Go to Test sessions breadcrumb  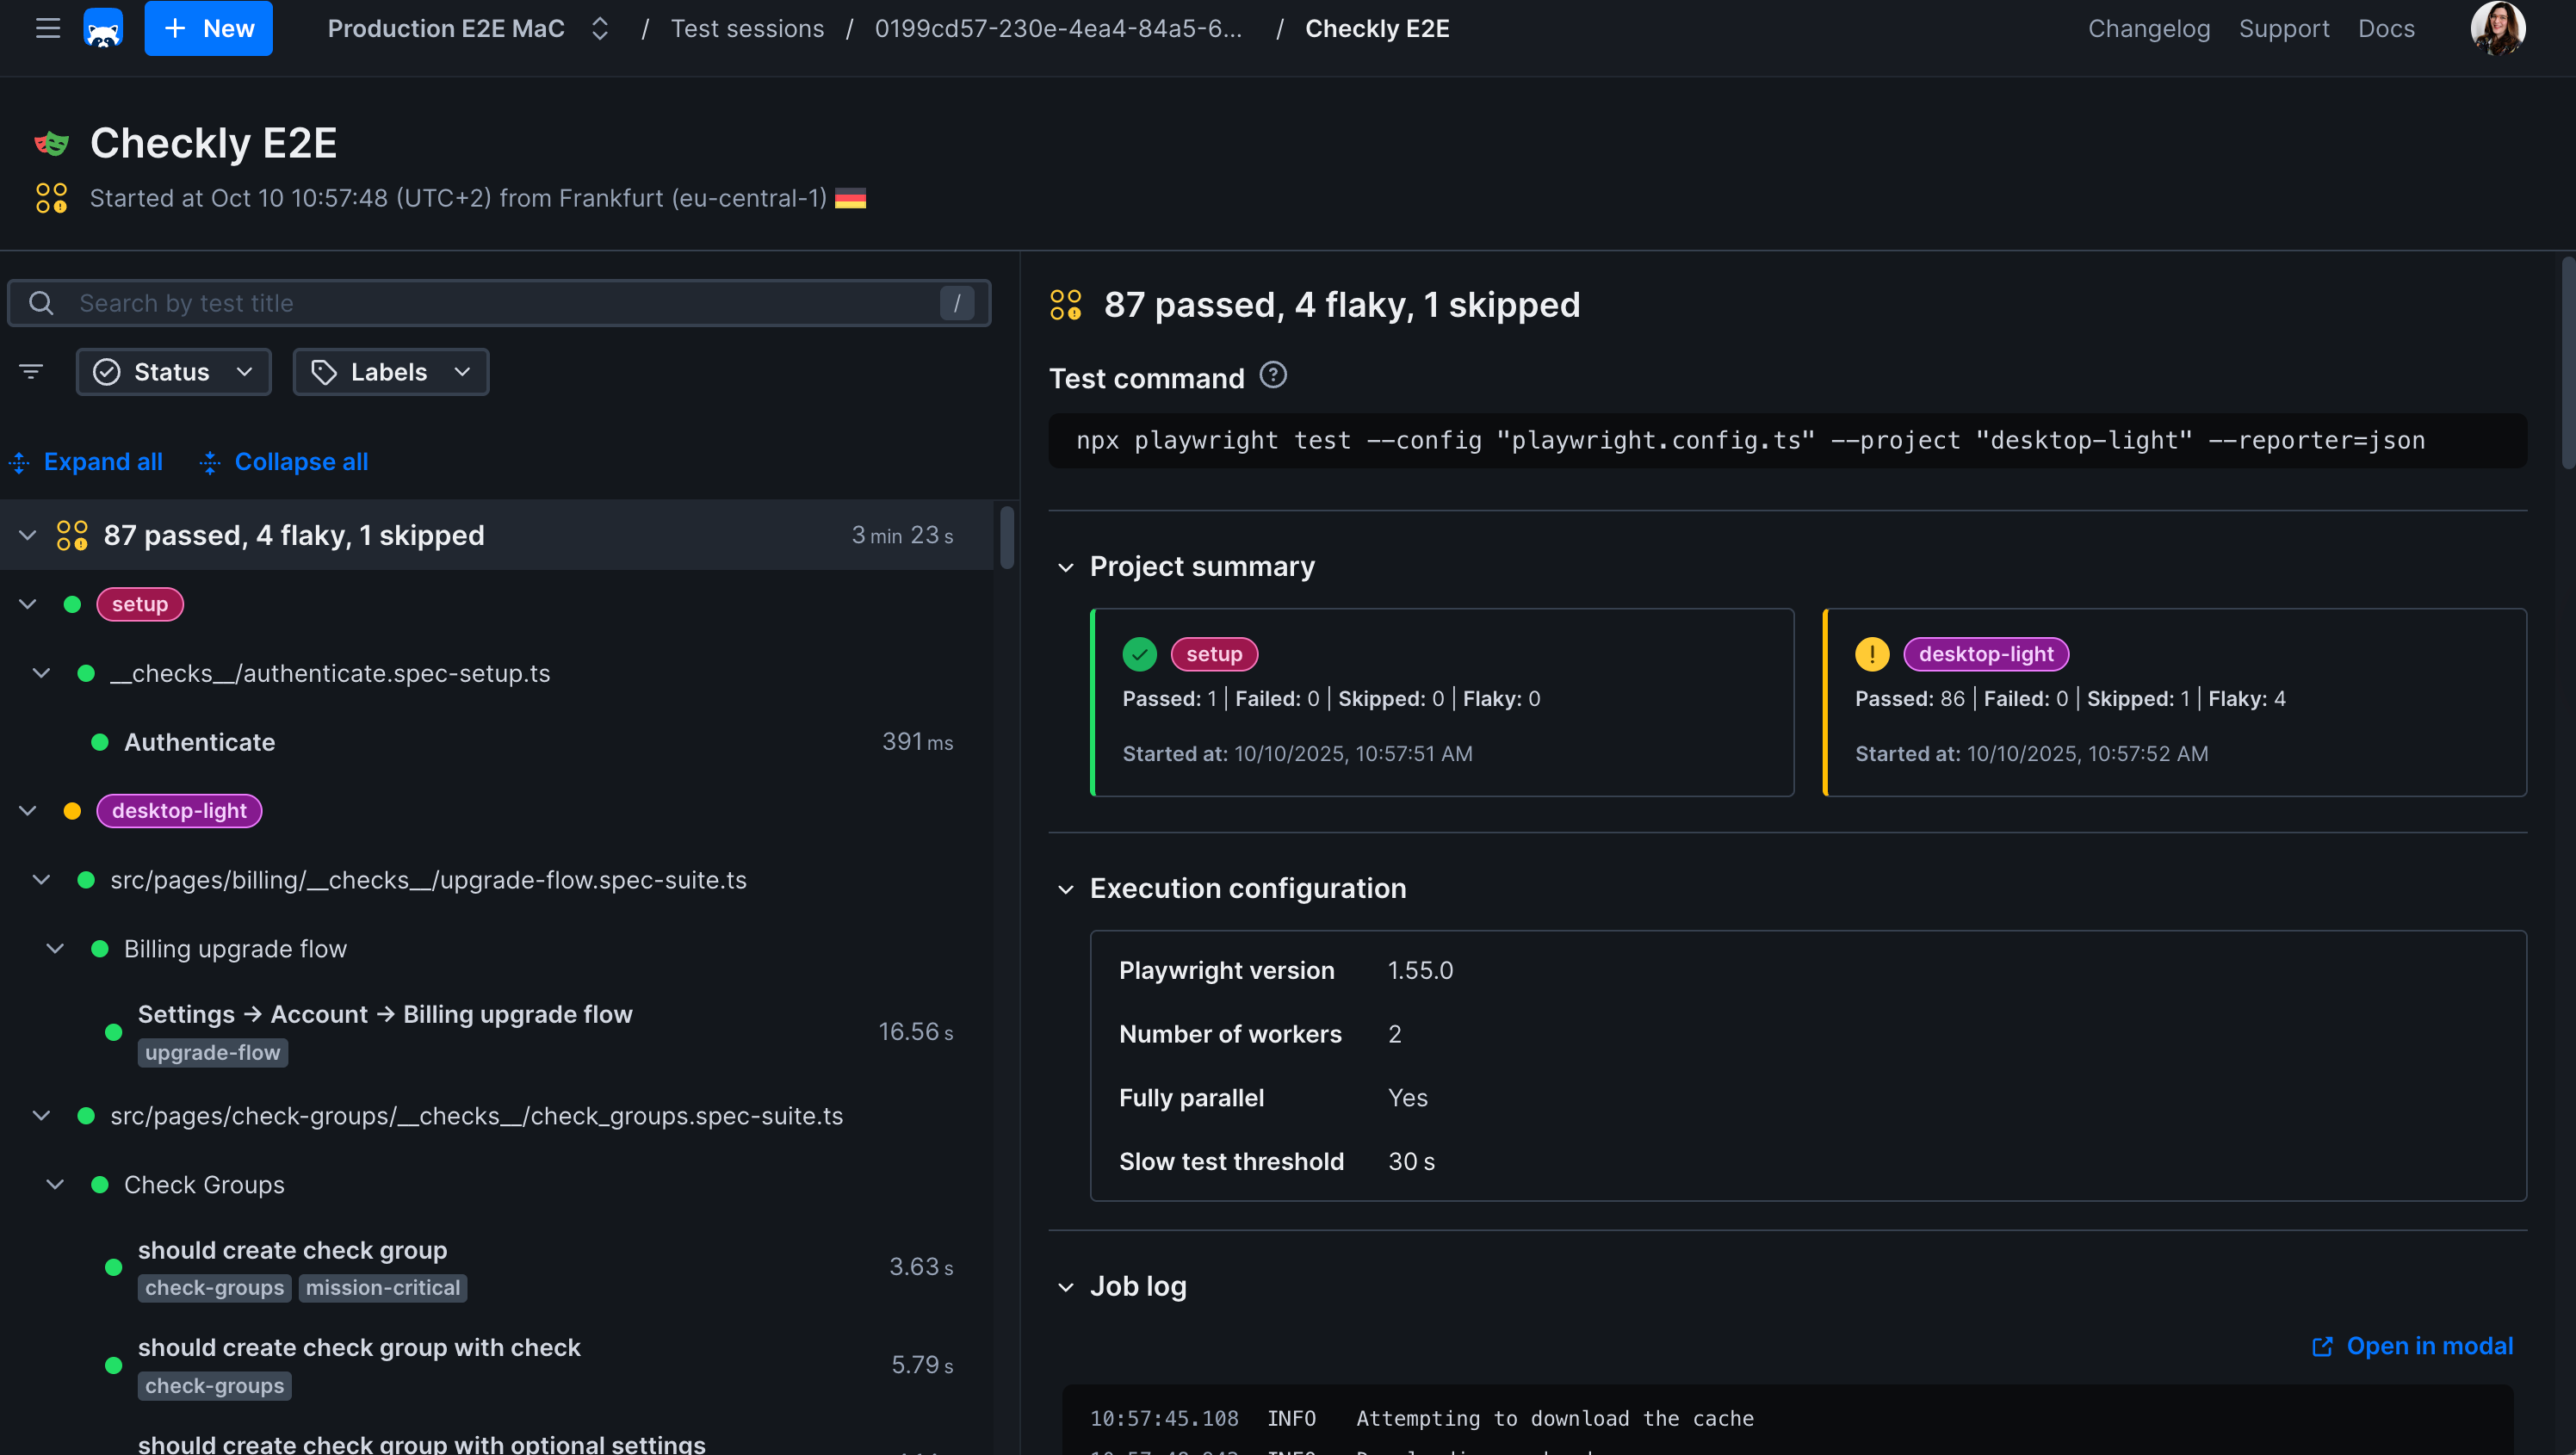coord(747,28)
